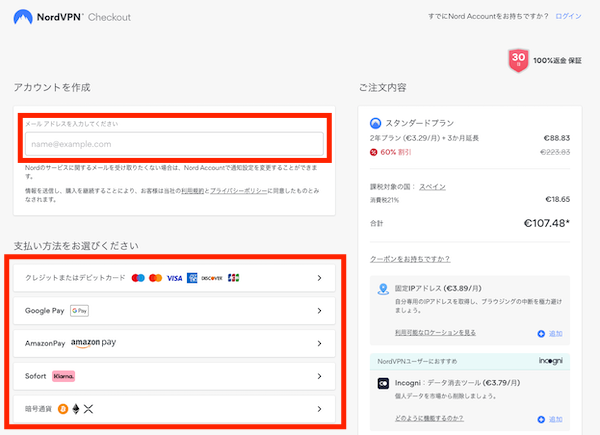The image size is (600, 435).
Task: Expand the AmazonPay payment option
Action: (174, 344)
